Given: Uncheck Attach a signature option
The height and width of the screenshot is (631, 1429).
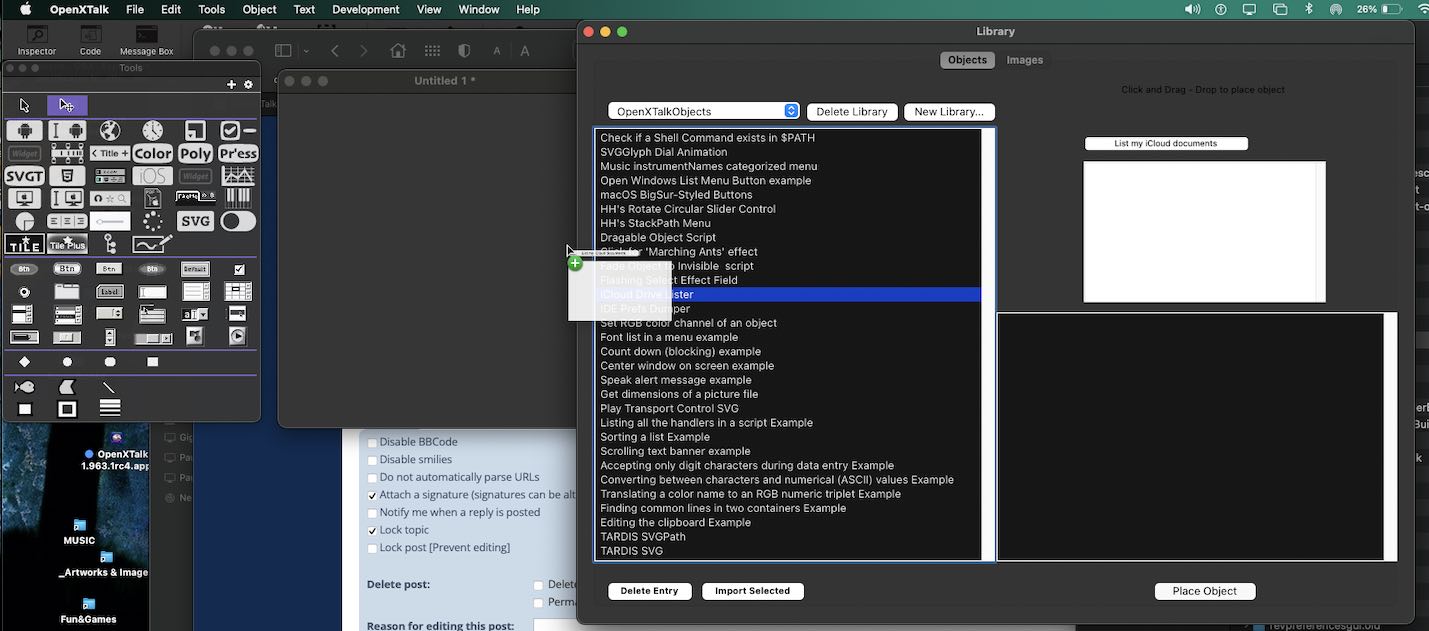Looking at the screenshot, I should 372,495.
